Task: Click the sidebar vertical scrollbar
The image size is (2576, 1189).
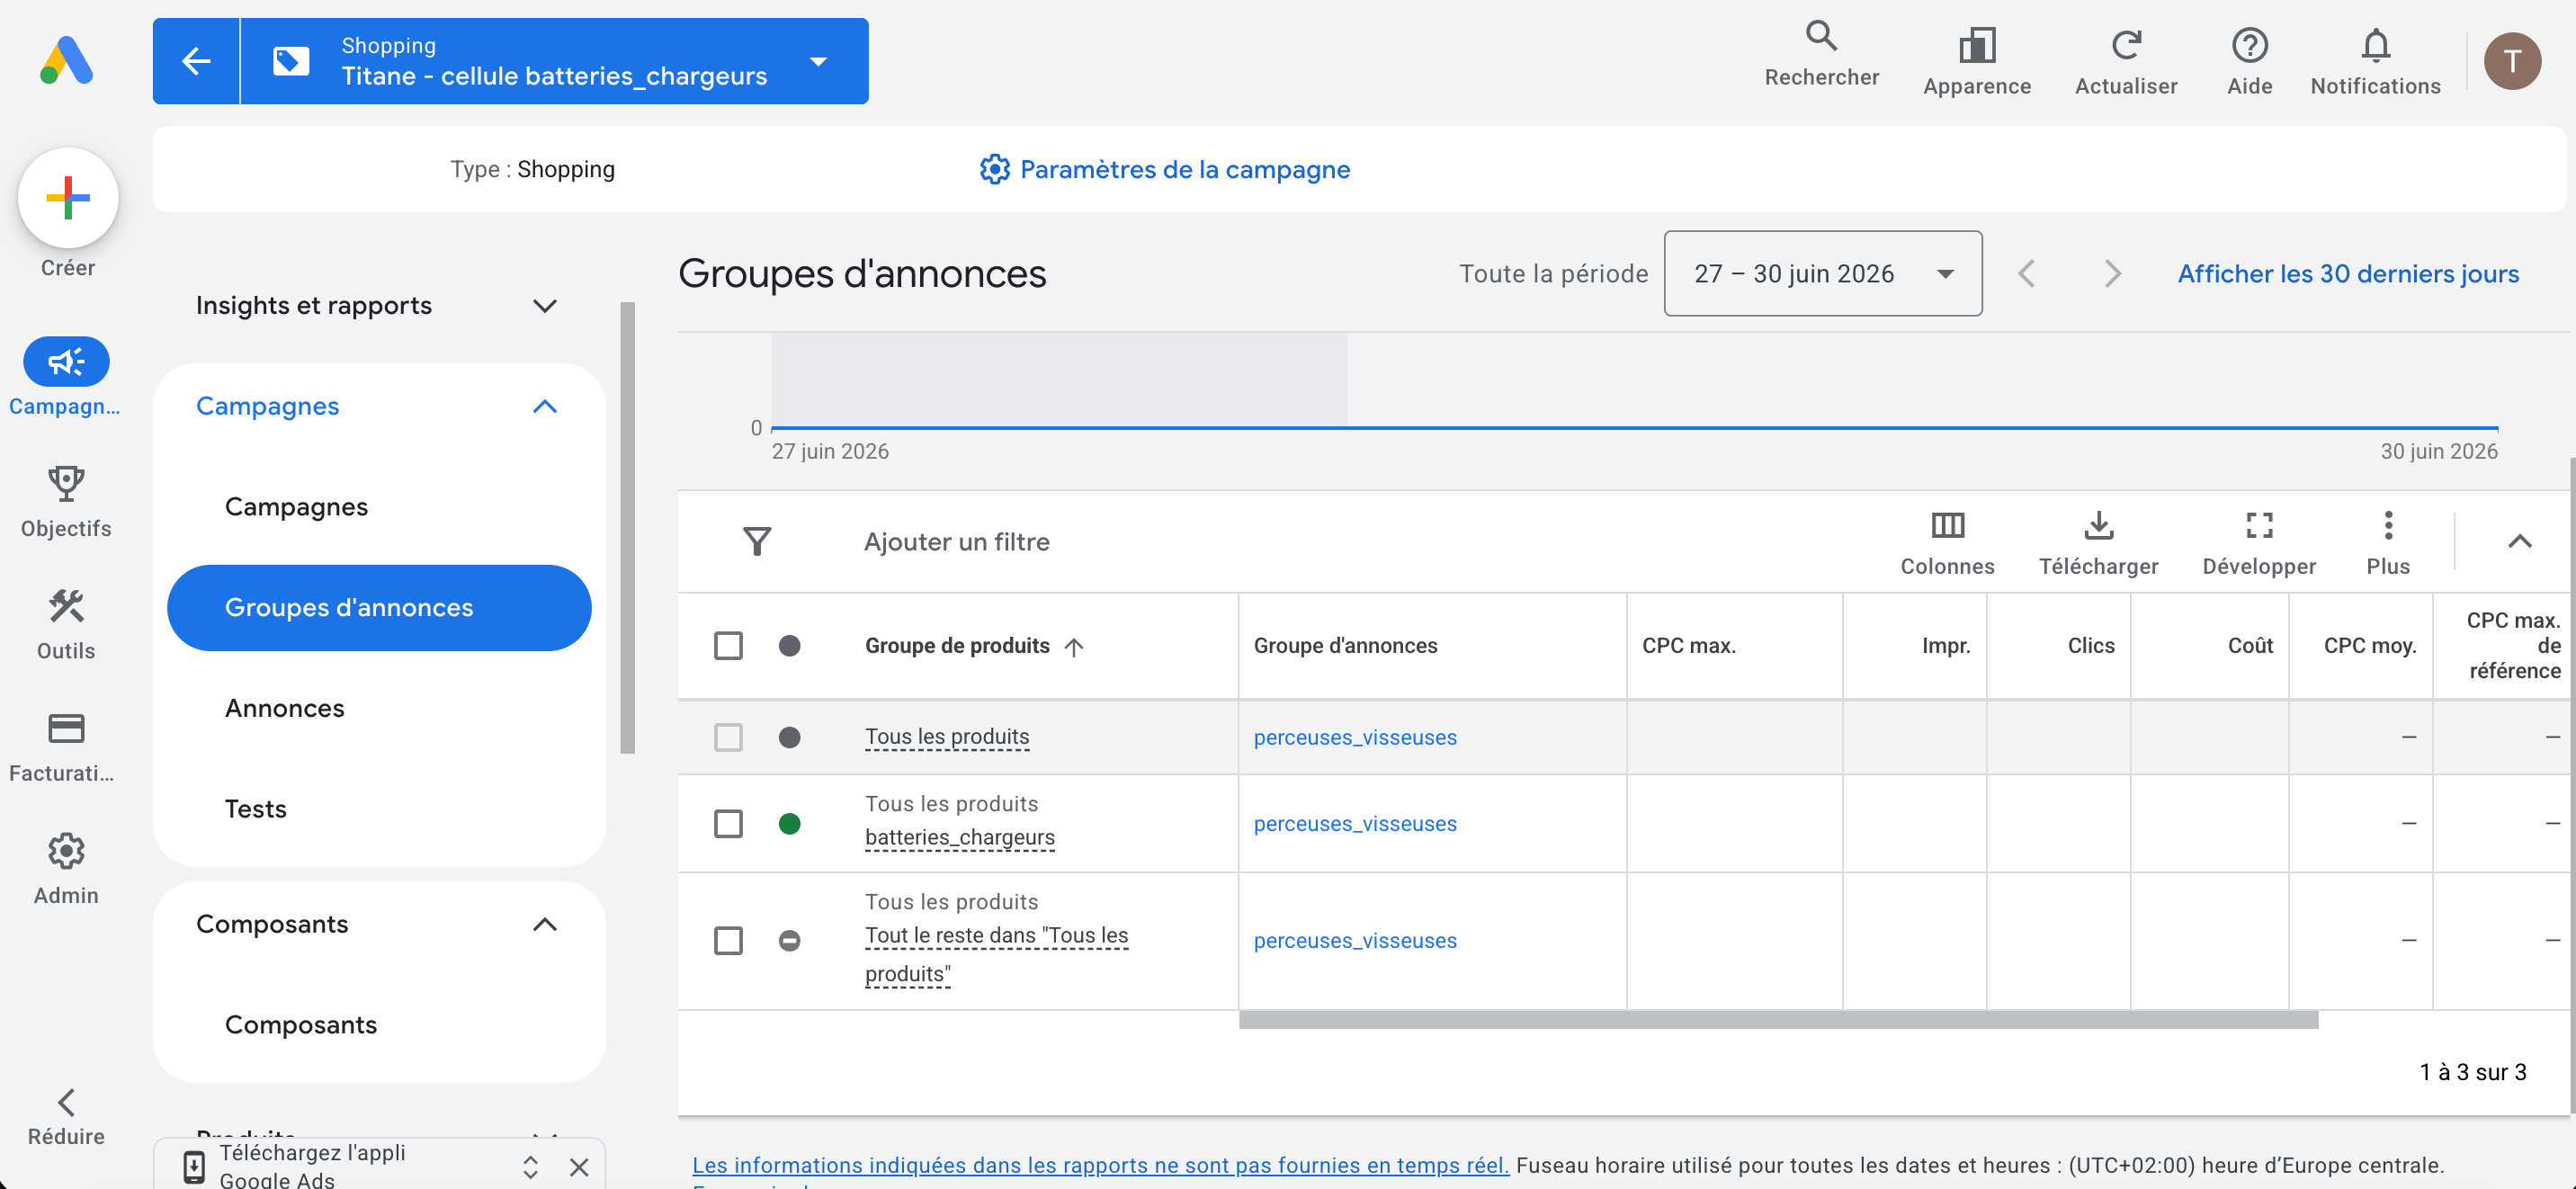Action: click(x=627, y=527)
